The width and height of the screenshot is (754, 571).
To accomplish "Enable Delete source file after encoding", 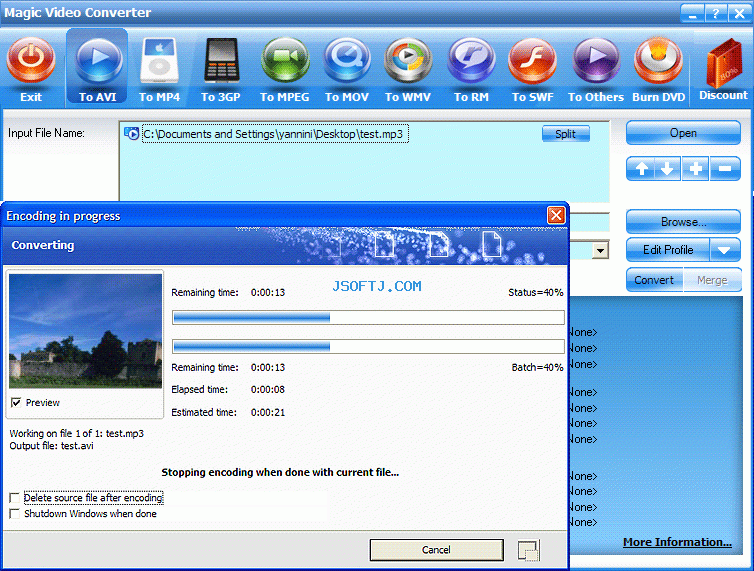I will click(x=15, y=497).
